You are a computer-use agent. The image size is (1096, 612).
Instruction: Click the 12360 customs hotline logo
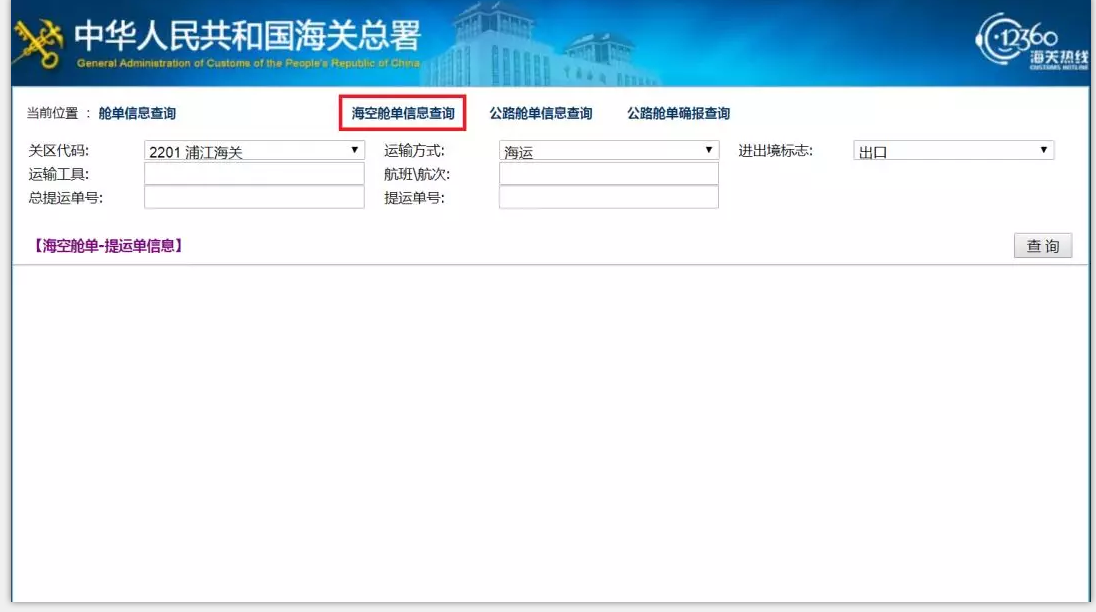(1031, 42)
